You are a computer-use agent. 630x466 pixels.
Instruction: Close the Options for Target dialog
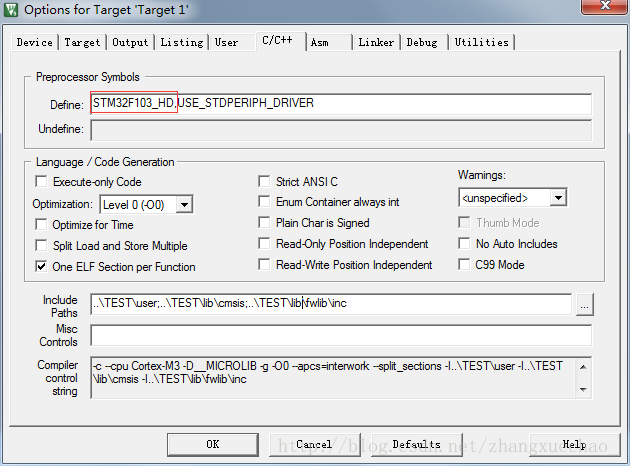point(602,12)
